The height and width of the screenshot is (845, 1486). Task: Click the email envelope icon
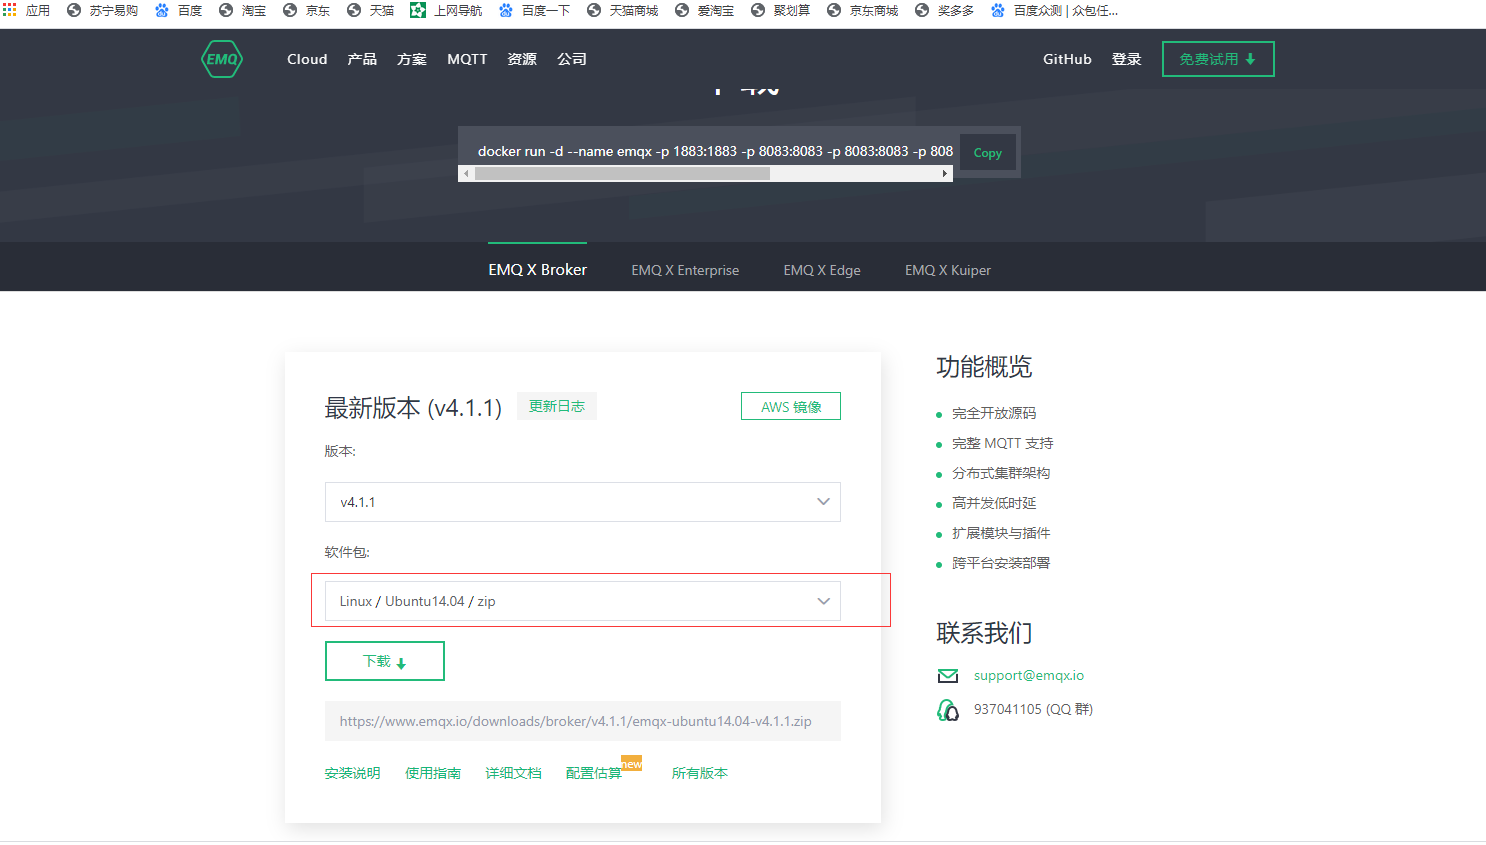coord(948,676)
